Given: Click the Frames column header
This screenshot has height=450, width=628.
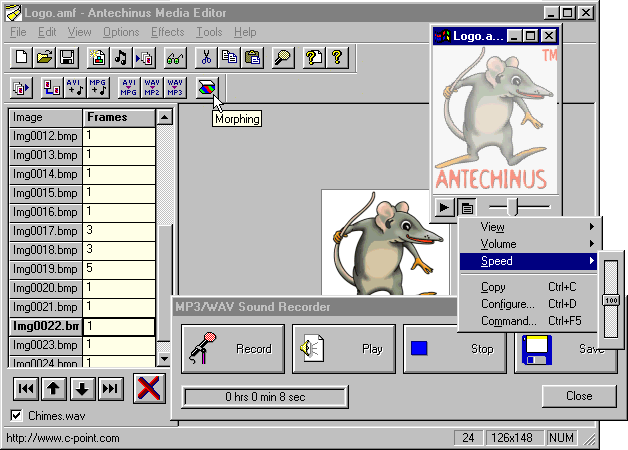Looking at the screenshot, I should tap(119, 117).
